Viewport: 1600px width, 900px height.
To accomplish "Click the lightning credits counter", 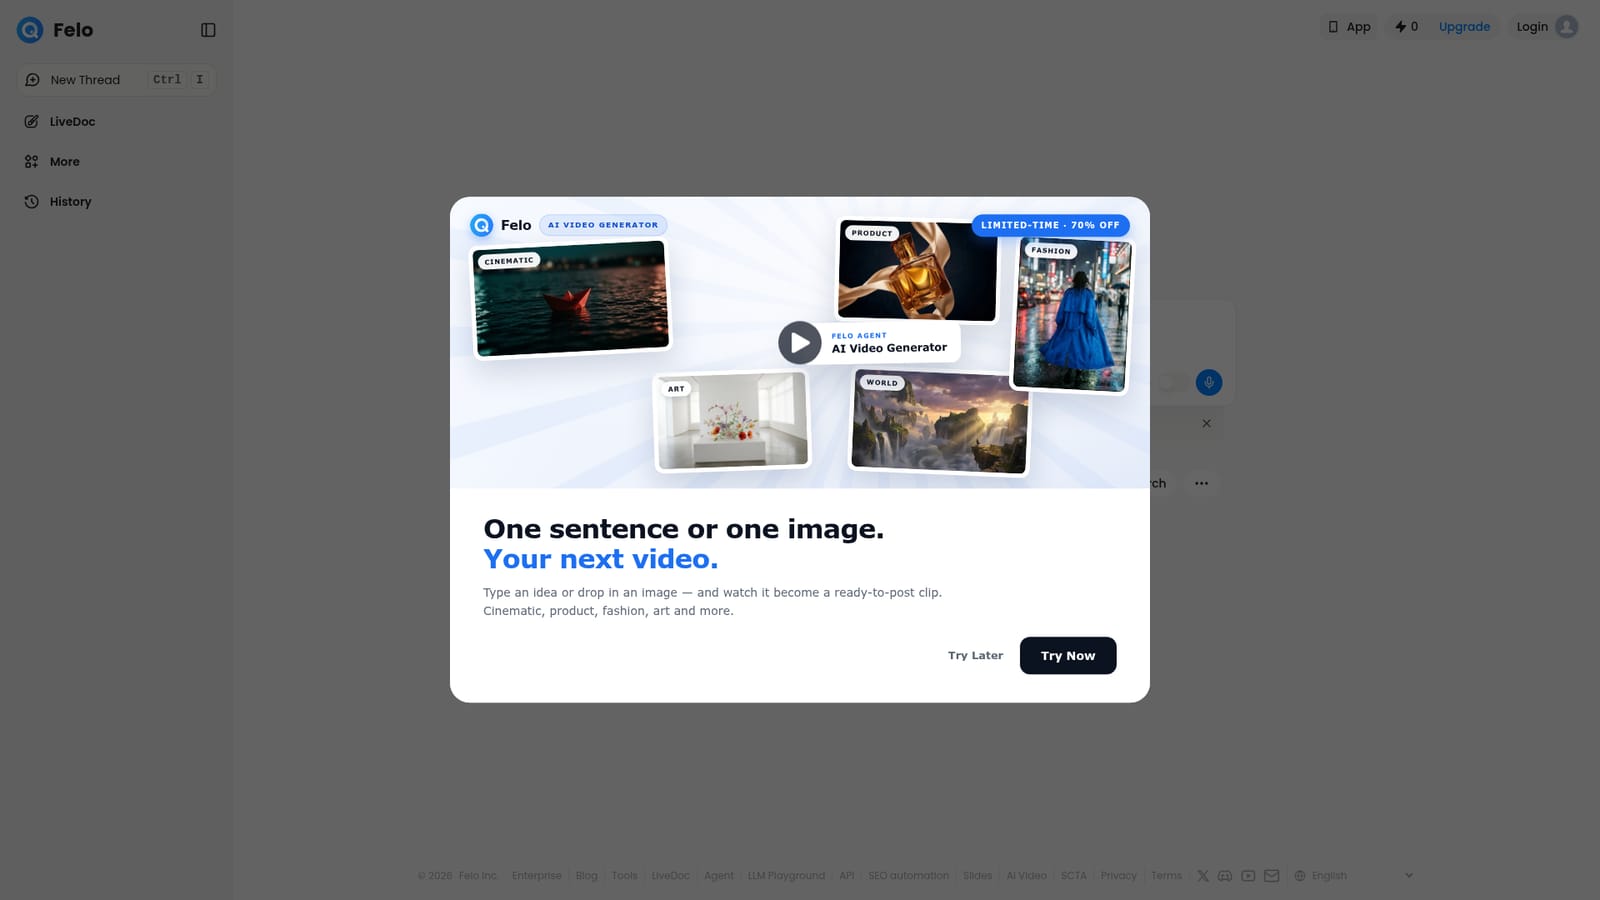I will click(1406, 27).
